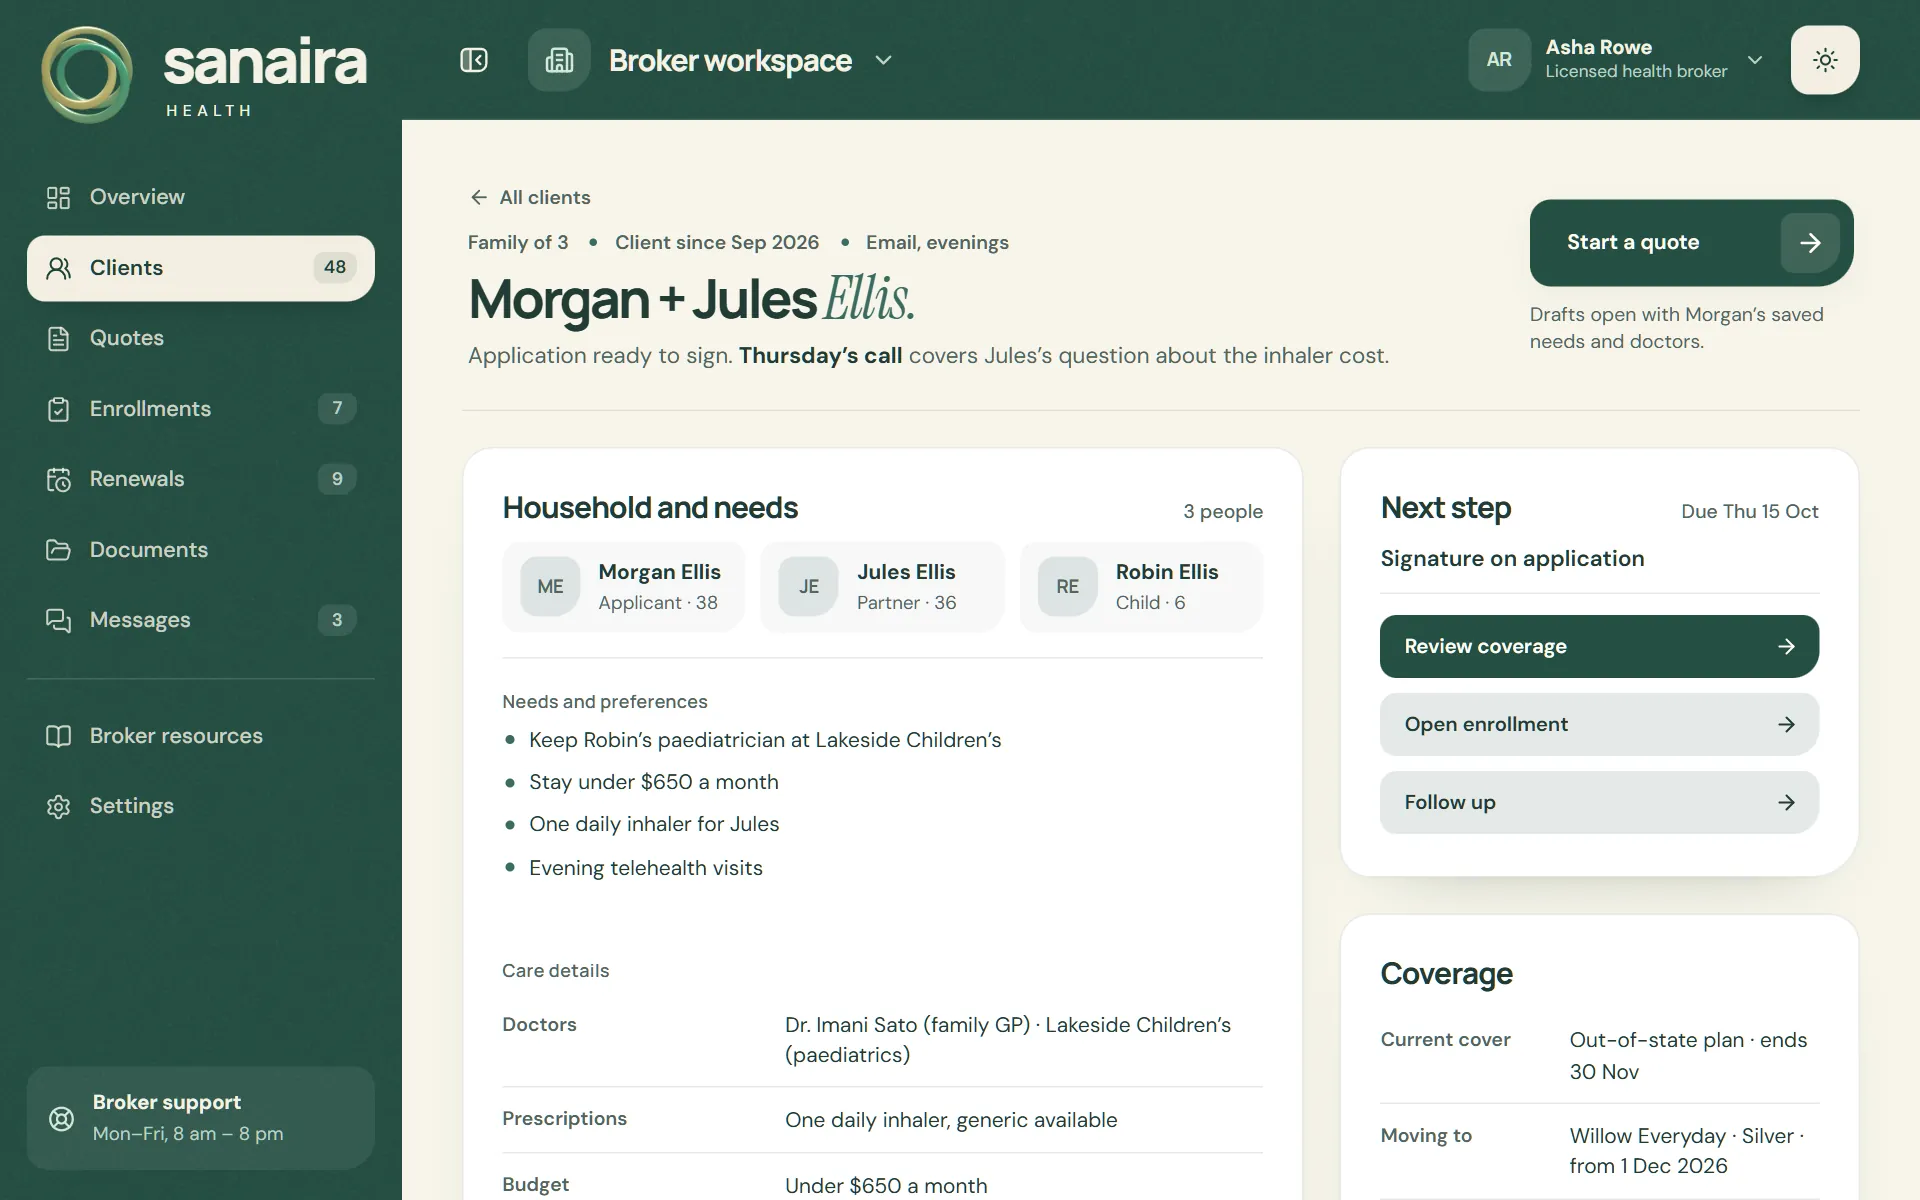Click the Open enrollment button

click(x=1599, y=724)
